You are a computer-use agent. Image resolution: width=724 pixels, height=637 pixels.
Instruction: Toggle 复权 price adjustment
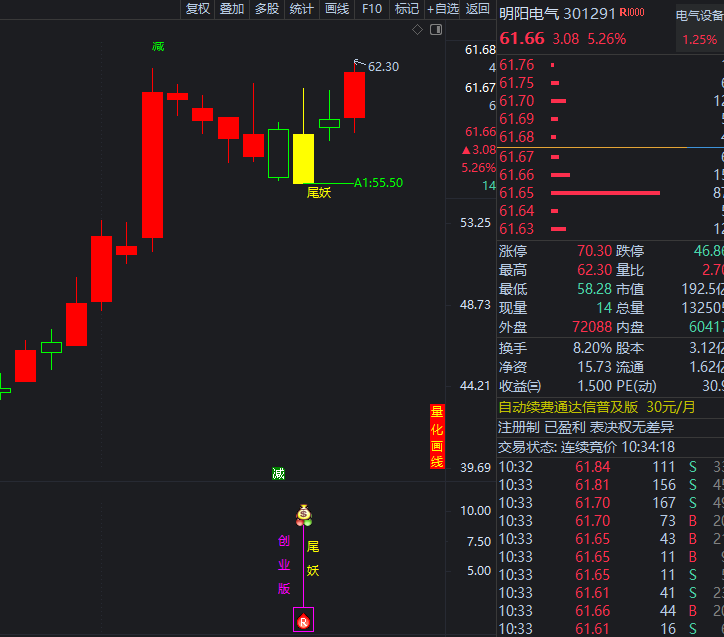pos(198,9)
